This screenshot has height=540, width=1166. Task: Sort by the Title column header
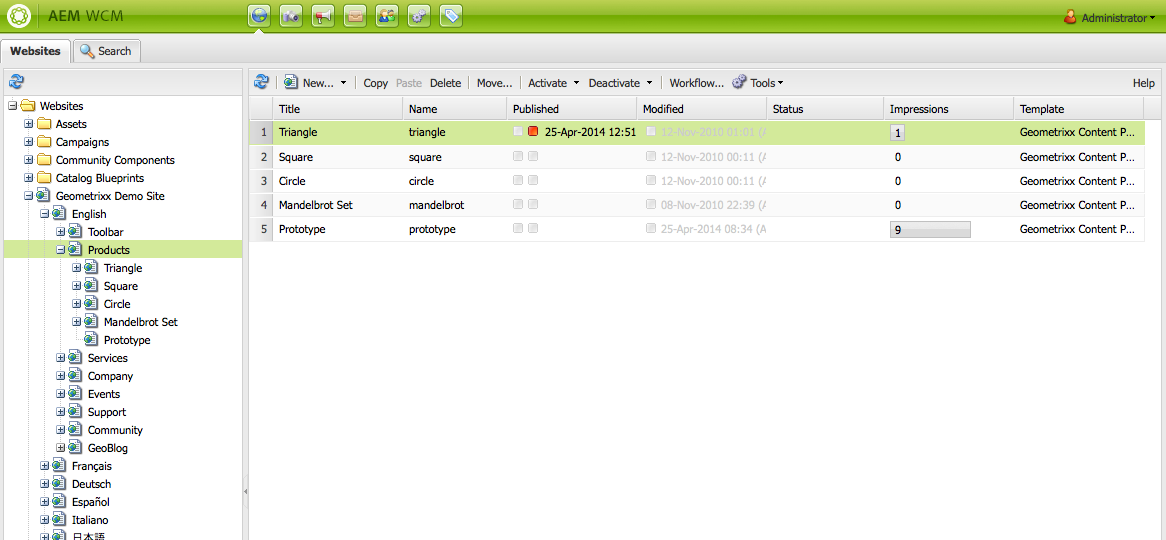[x=338, y=109]
